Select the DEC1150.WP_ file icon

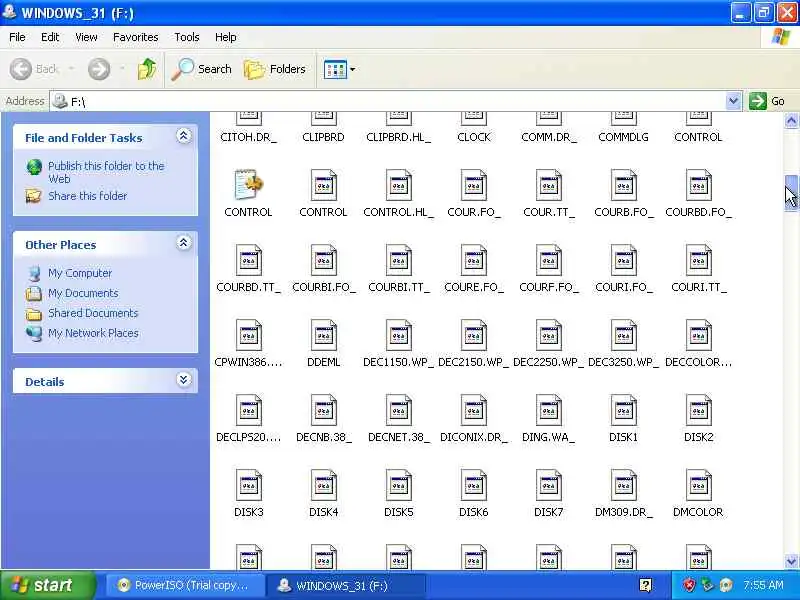pos(398,335)
